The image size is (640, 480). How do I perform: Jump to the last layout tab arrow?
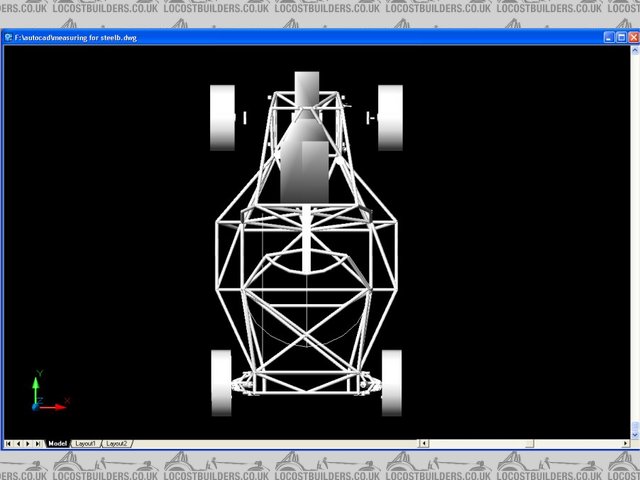[x=39, y=443]
